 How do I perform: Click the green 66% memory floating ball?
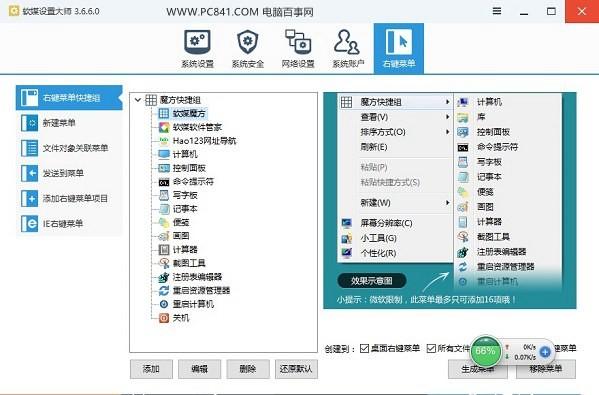(485, 351)
